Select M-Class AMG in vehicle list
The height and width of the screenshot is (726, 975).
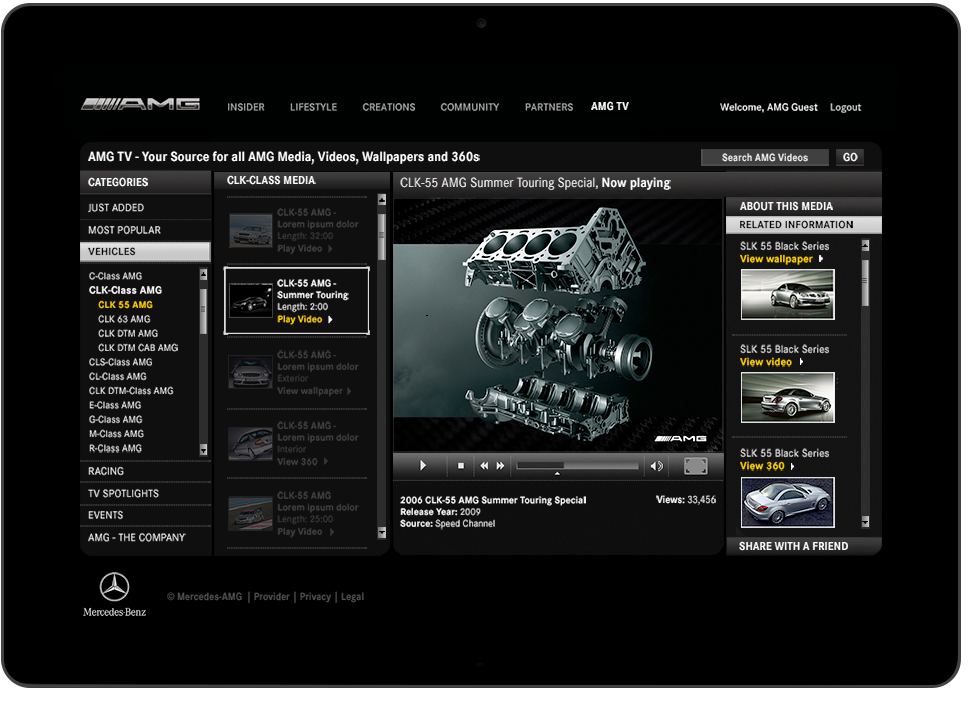[116, 434]
